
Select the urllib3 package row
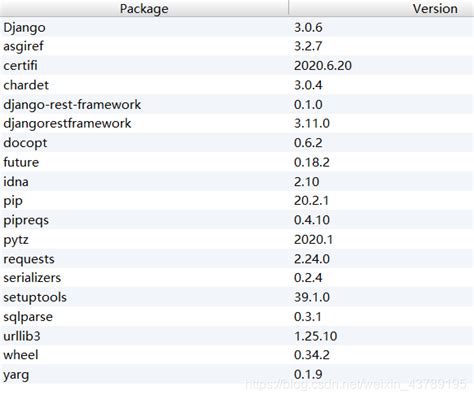[237, 336]
